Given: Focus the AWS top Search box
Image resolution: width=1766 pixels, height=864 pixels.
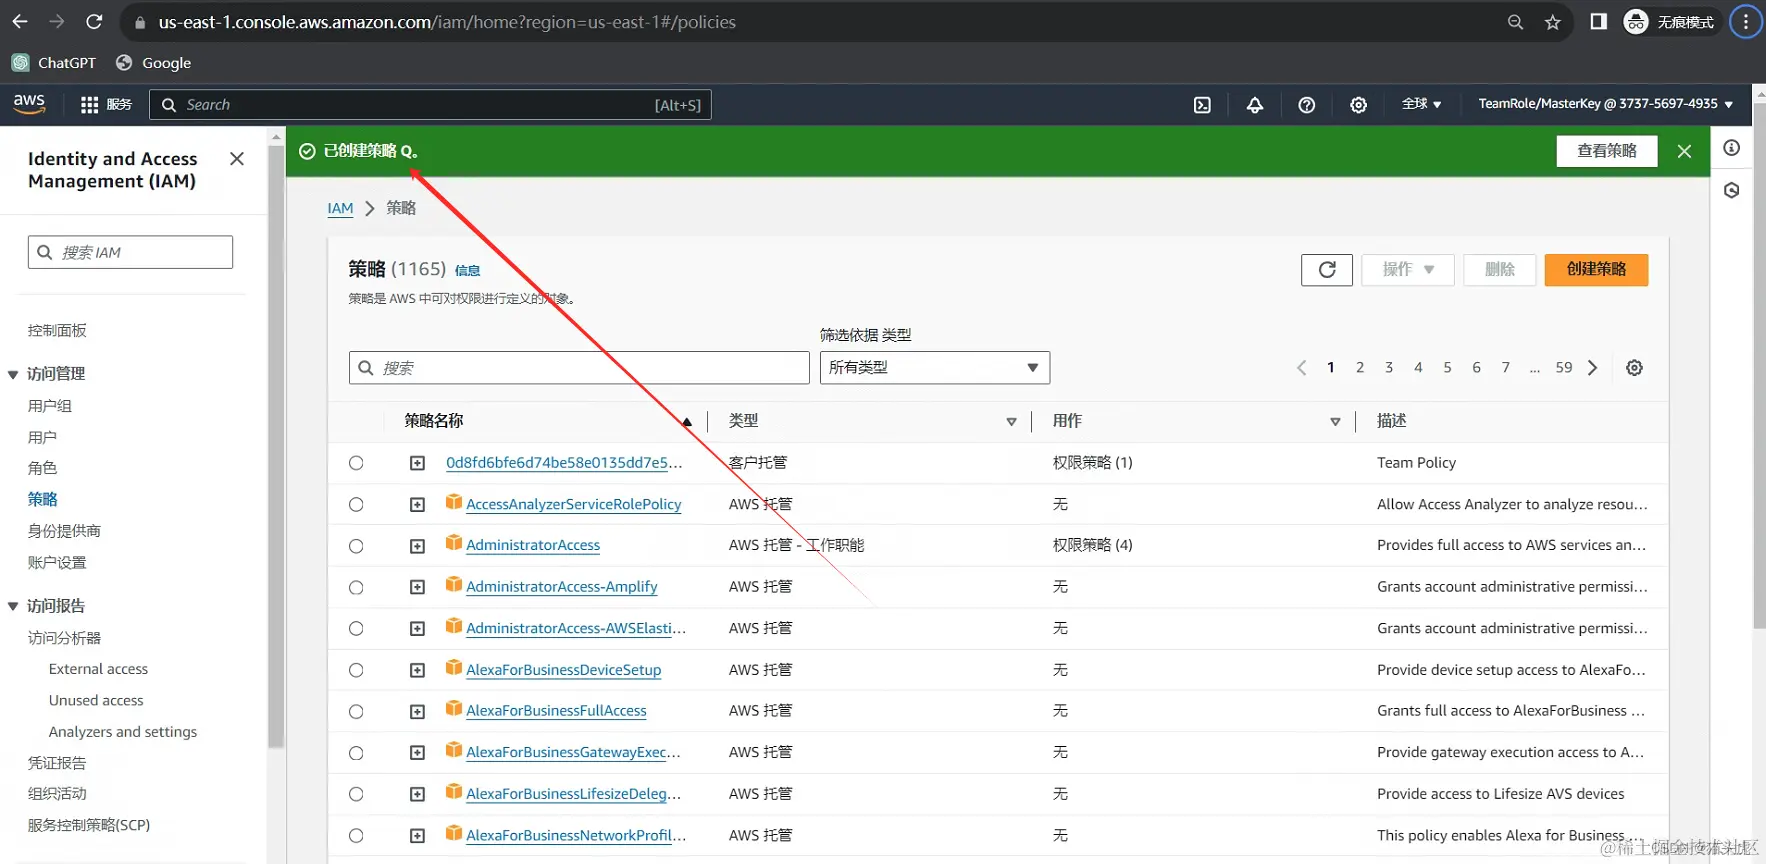Looking at the screenshot, I should pyautogui.click(x=430, y=105).
